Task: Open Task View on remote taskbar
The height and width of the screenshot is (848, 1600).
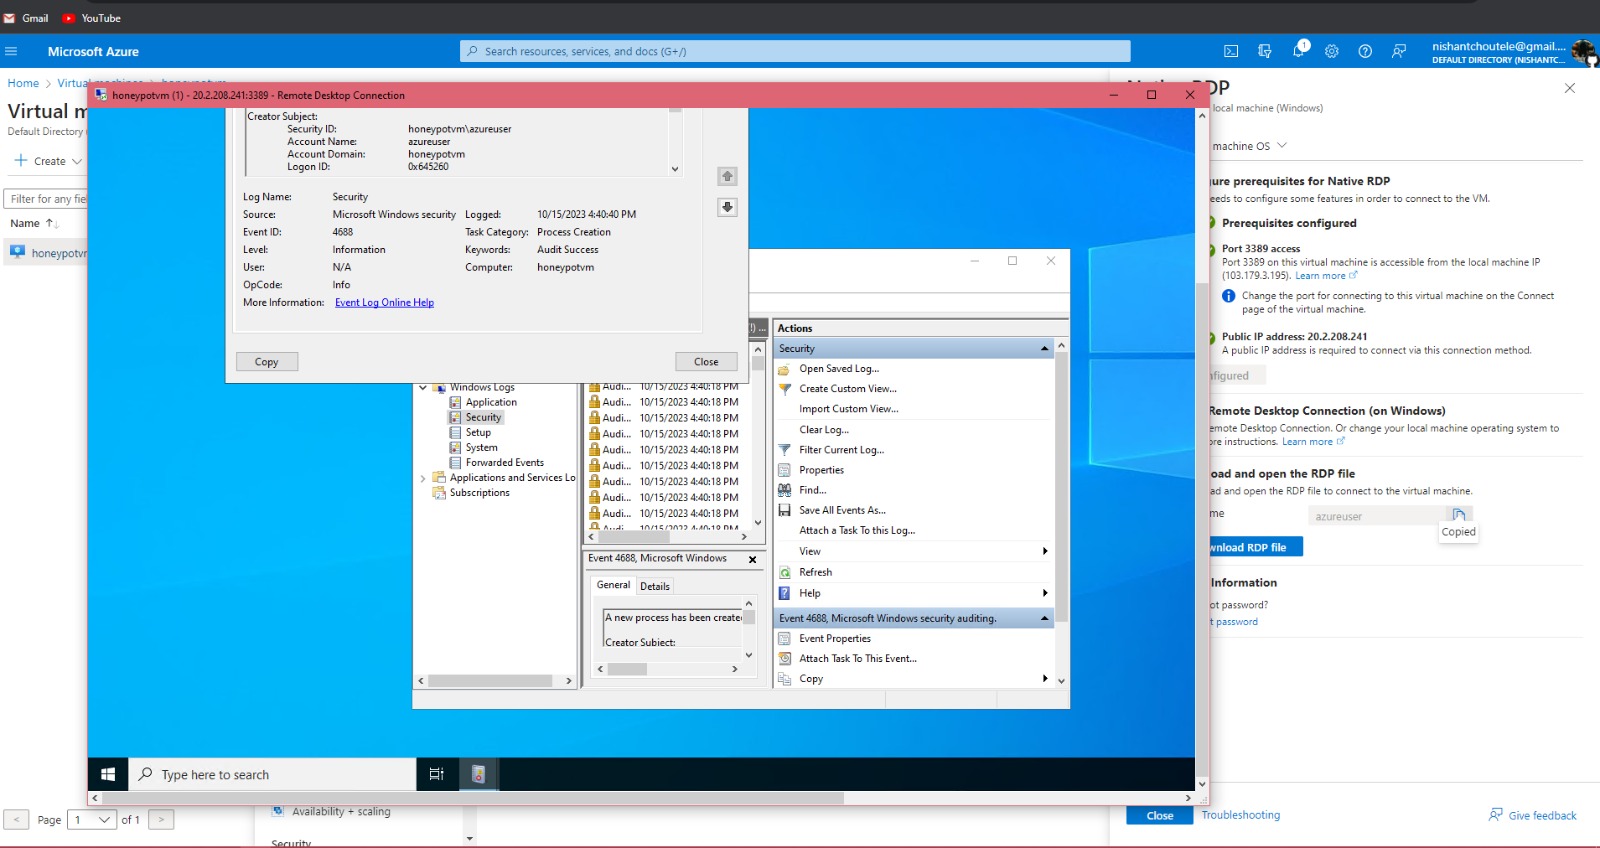Action: coord(436,774)
